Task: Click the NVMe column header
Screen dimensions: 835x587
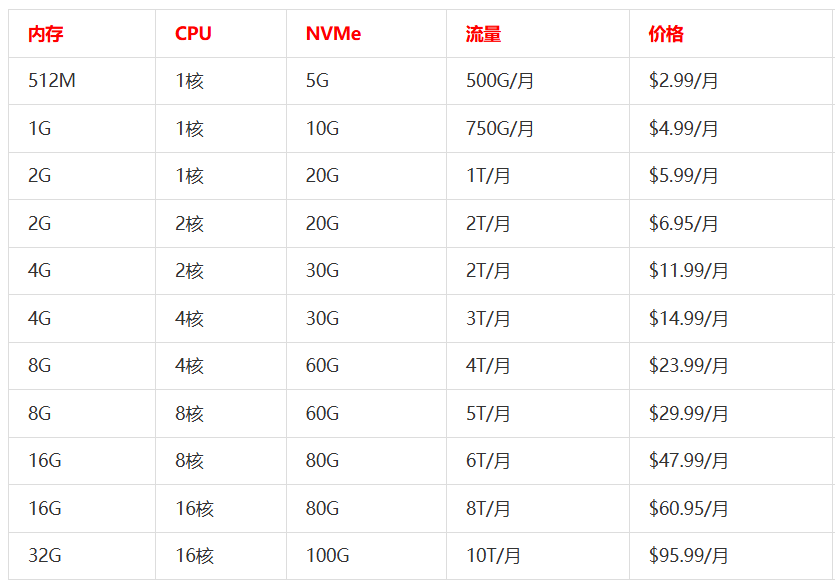Action: point(333,34)
